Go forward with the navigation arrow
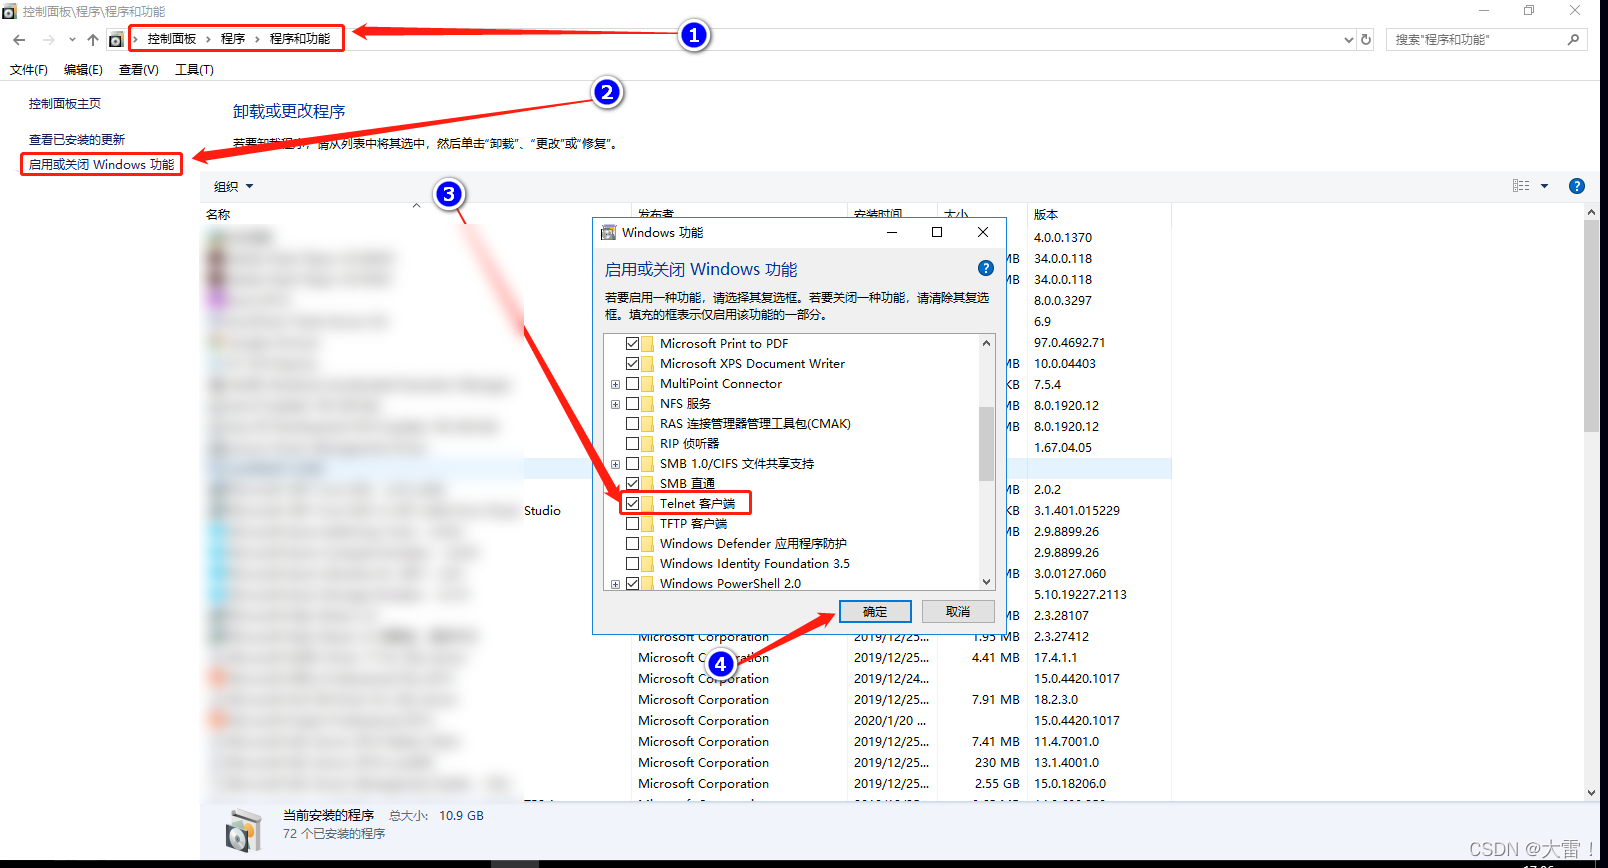 pyautogui.click(x=48, y=40)
